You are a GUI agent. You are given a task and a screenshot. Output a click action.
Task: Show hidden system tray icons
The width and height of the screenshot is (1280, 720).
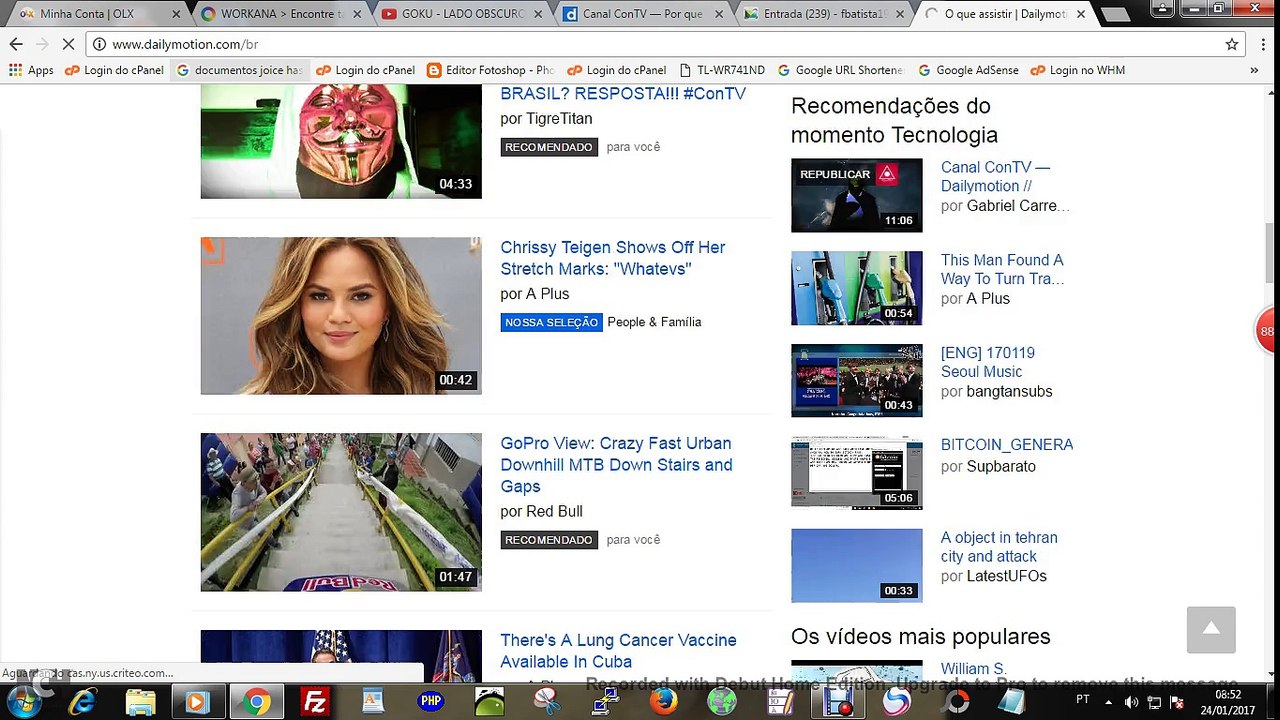click(x=1109, y=702)
